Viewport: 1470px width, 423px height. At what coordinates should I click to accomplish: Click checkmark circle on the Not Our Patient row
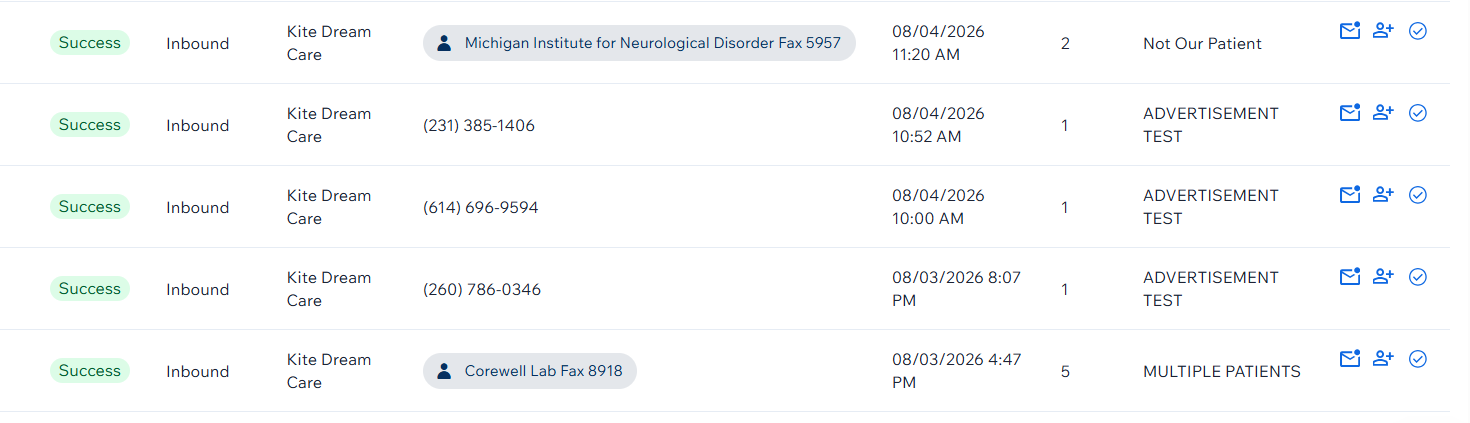[1417, 31]
